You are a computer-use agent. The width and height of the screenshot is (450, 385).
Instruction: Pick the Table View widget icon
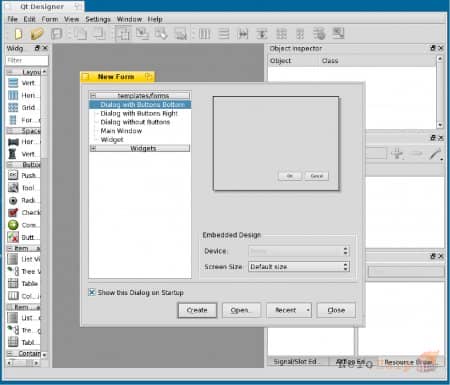point(13,283)
